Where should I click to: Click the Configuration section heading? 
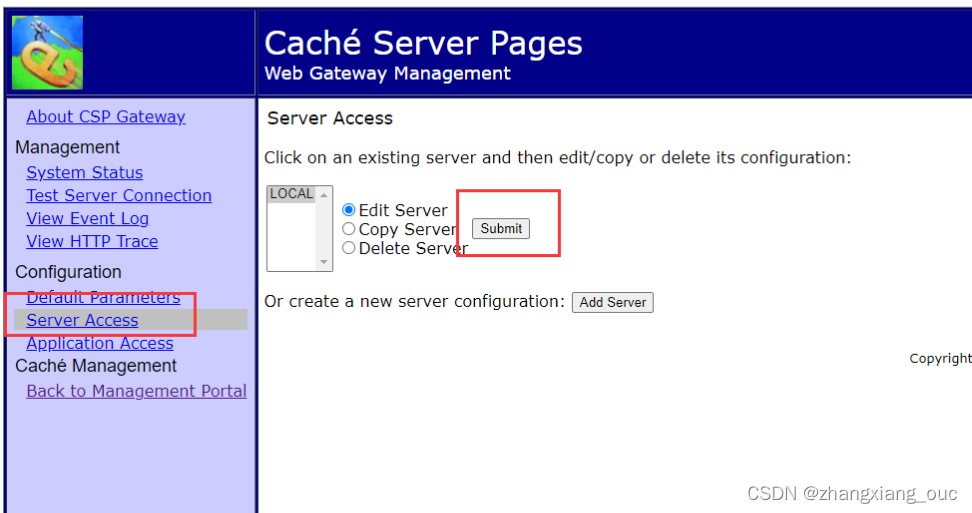(68, 272)
